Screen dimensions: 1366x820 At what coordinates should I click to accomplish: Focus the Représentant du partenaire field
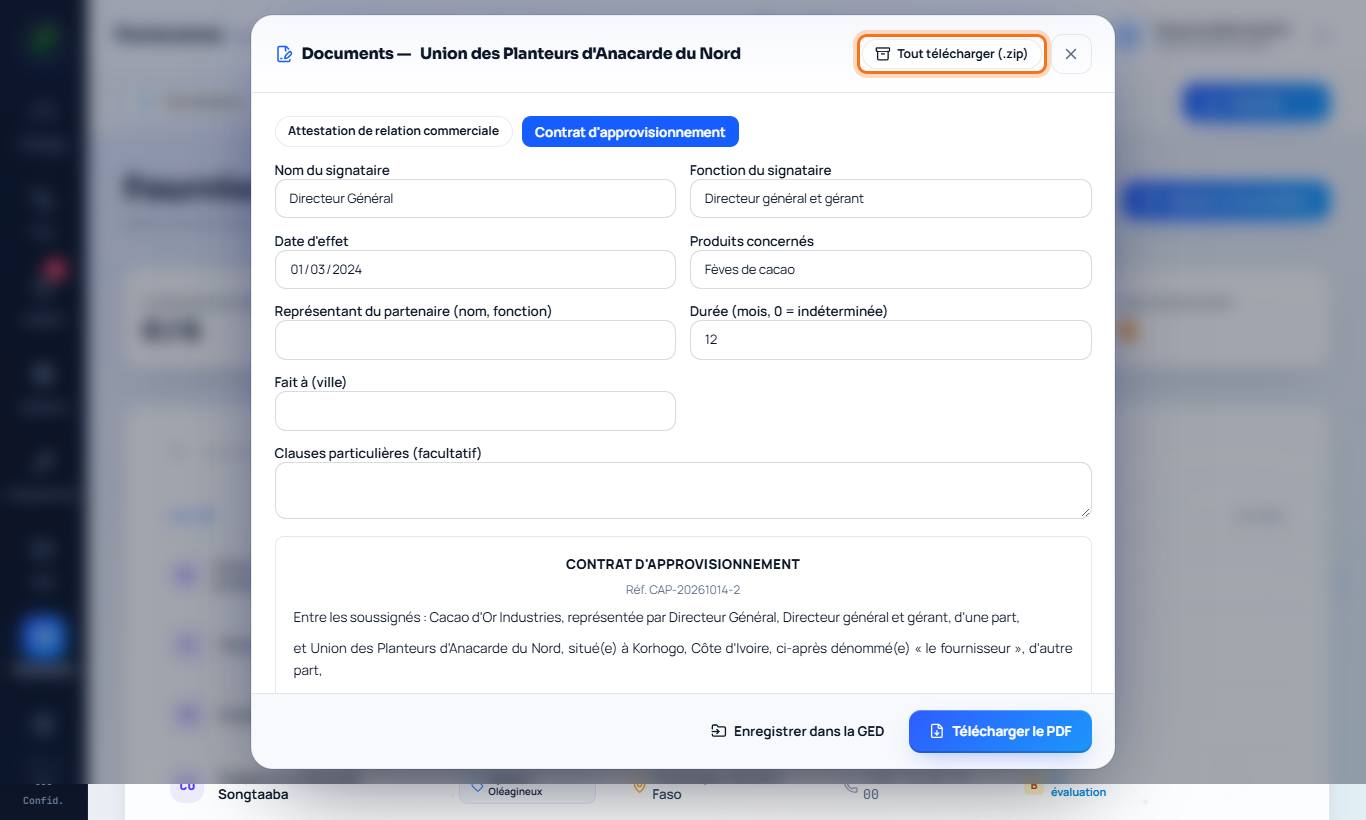[x=475, y=340]
